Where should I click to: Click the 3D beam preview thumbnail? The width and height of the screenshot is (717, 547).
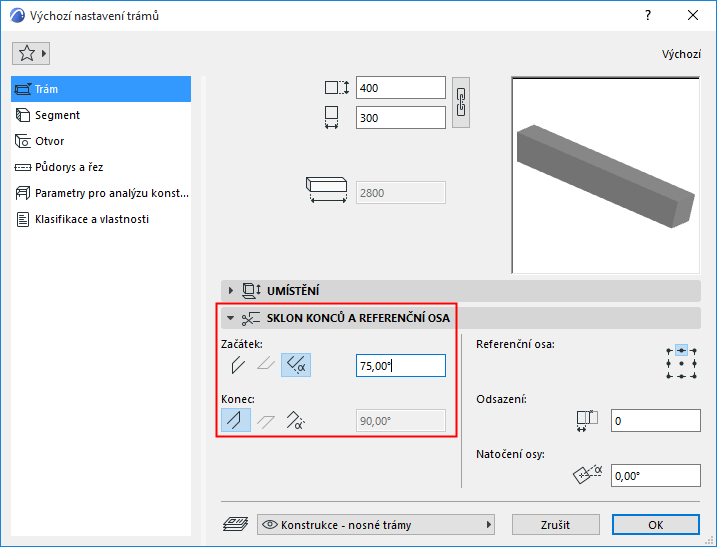coord(605,176)
